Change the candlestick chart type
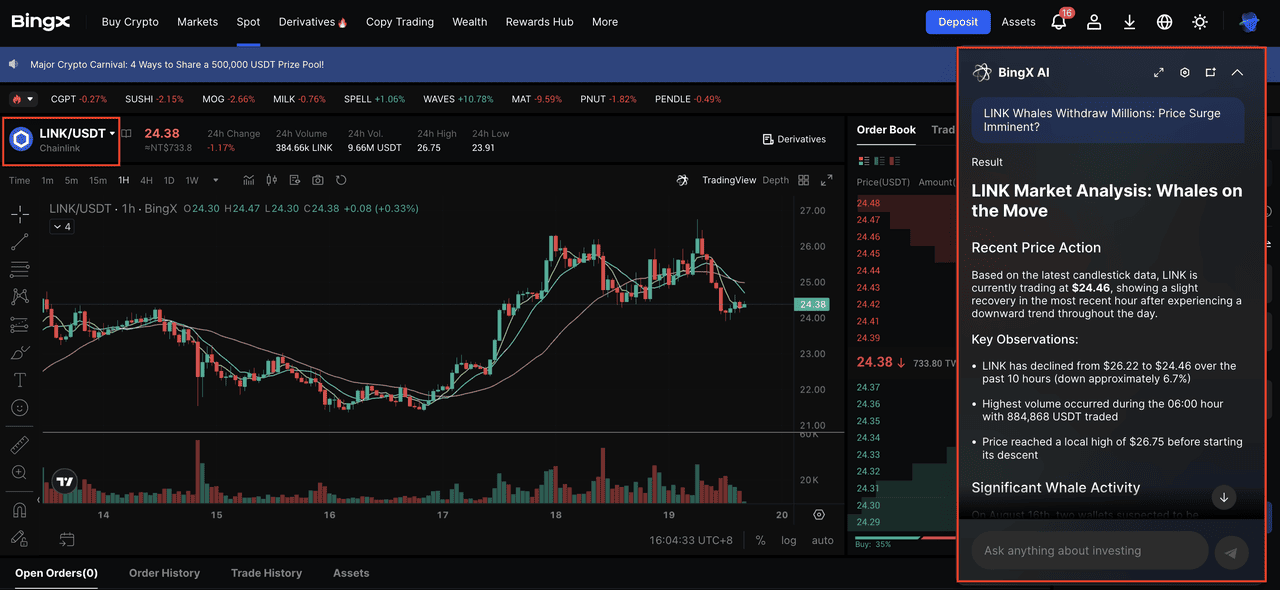 pyautogui.click(x=272, y=180)
